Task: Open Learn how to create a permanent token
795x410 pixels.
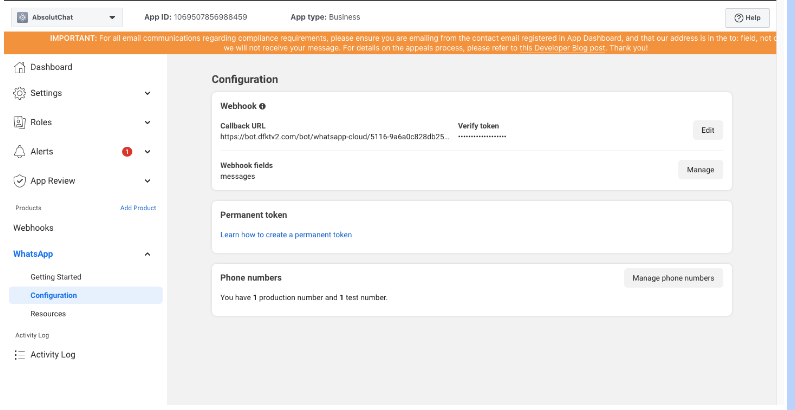Action: 286,235
